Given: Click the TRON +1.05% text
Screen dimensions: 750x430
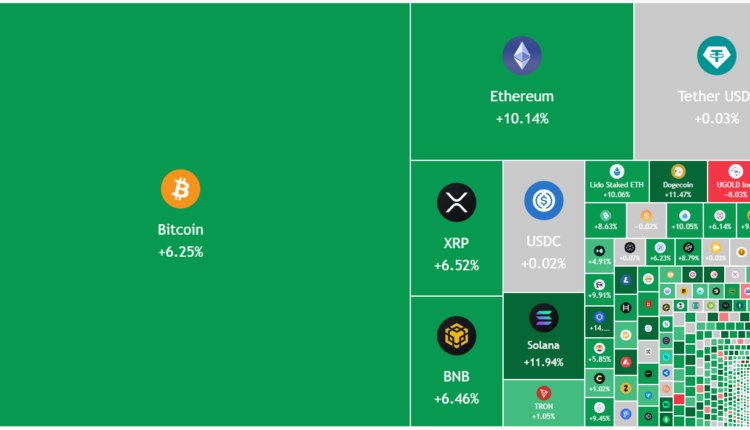Looking at the screenshot, I should pyautogui.click(x=544, y=416).
